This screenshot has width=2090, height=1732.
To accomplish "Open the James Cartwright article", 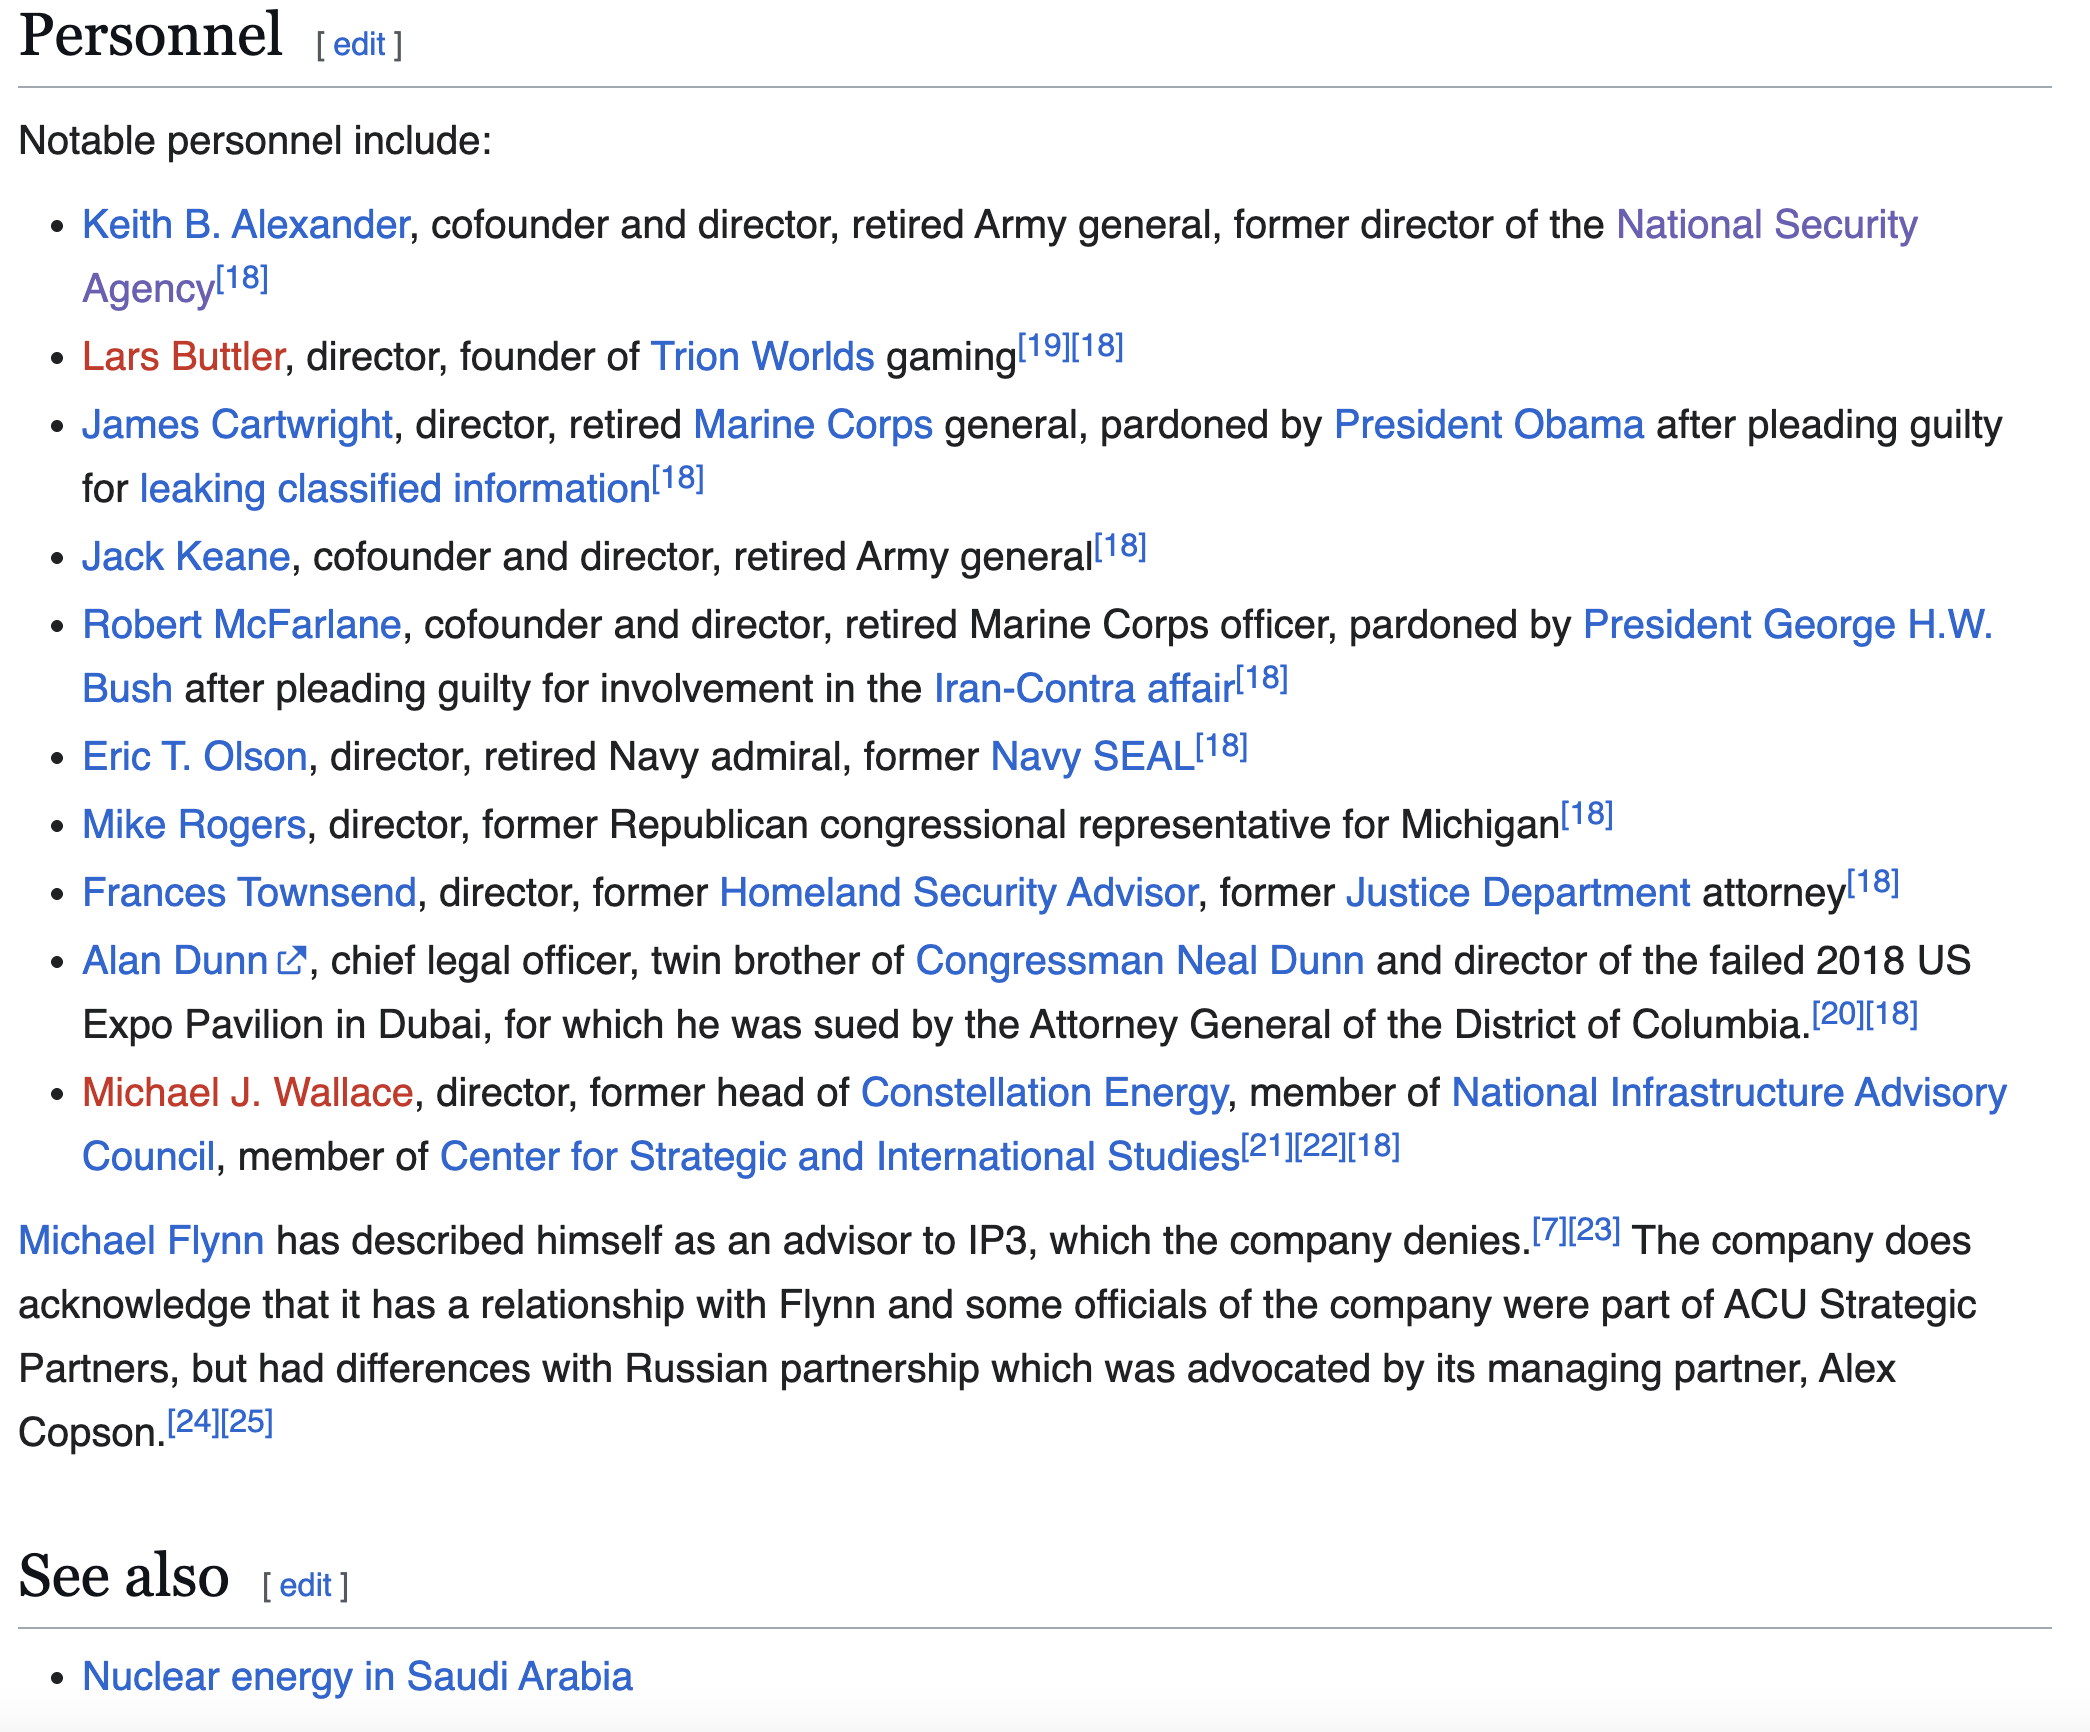I will coord(238,425).
